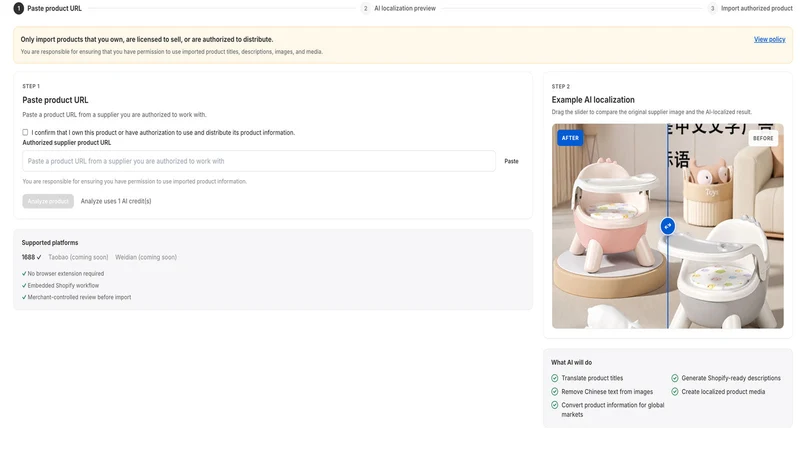Open the View policy link

(x=769, y=39)
